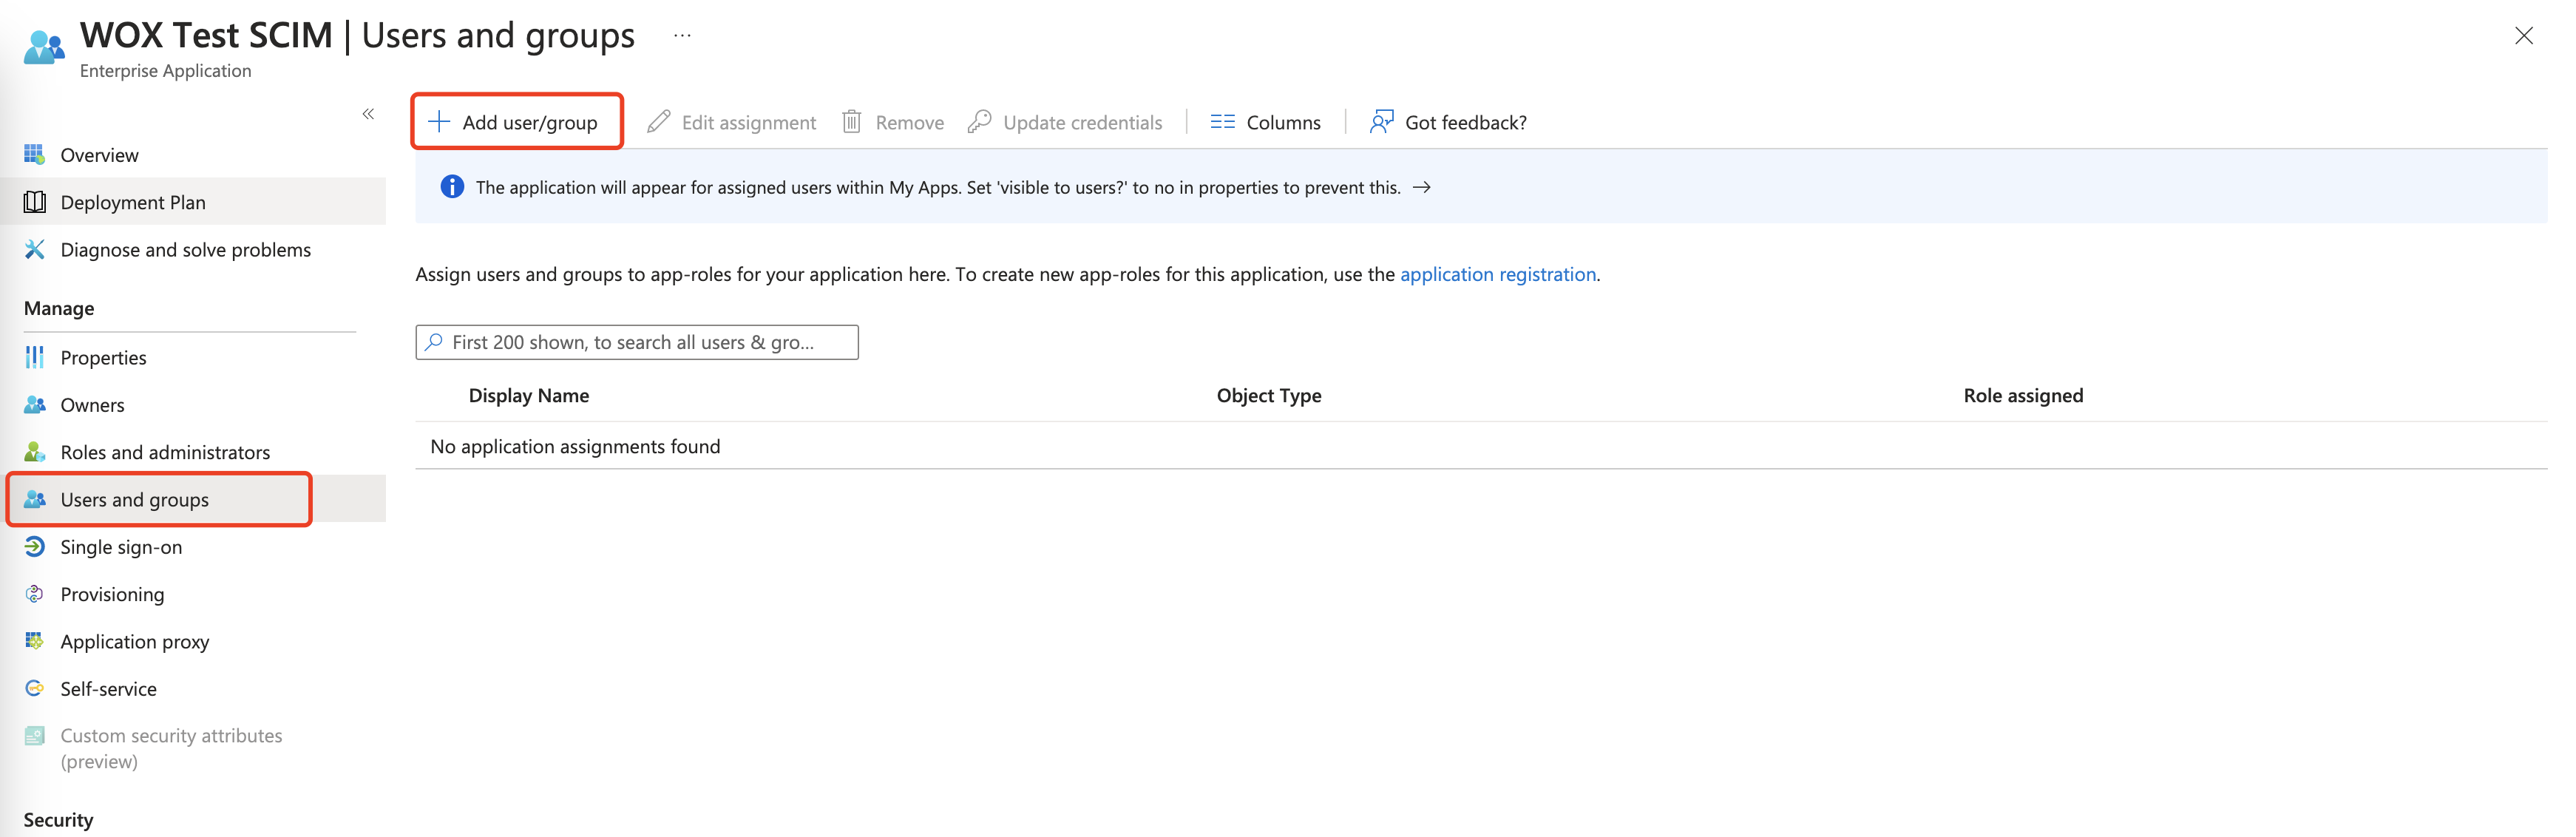Click the Overview grid icon
This screenshot has width=2576, height=837.
click(34, 154)
